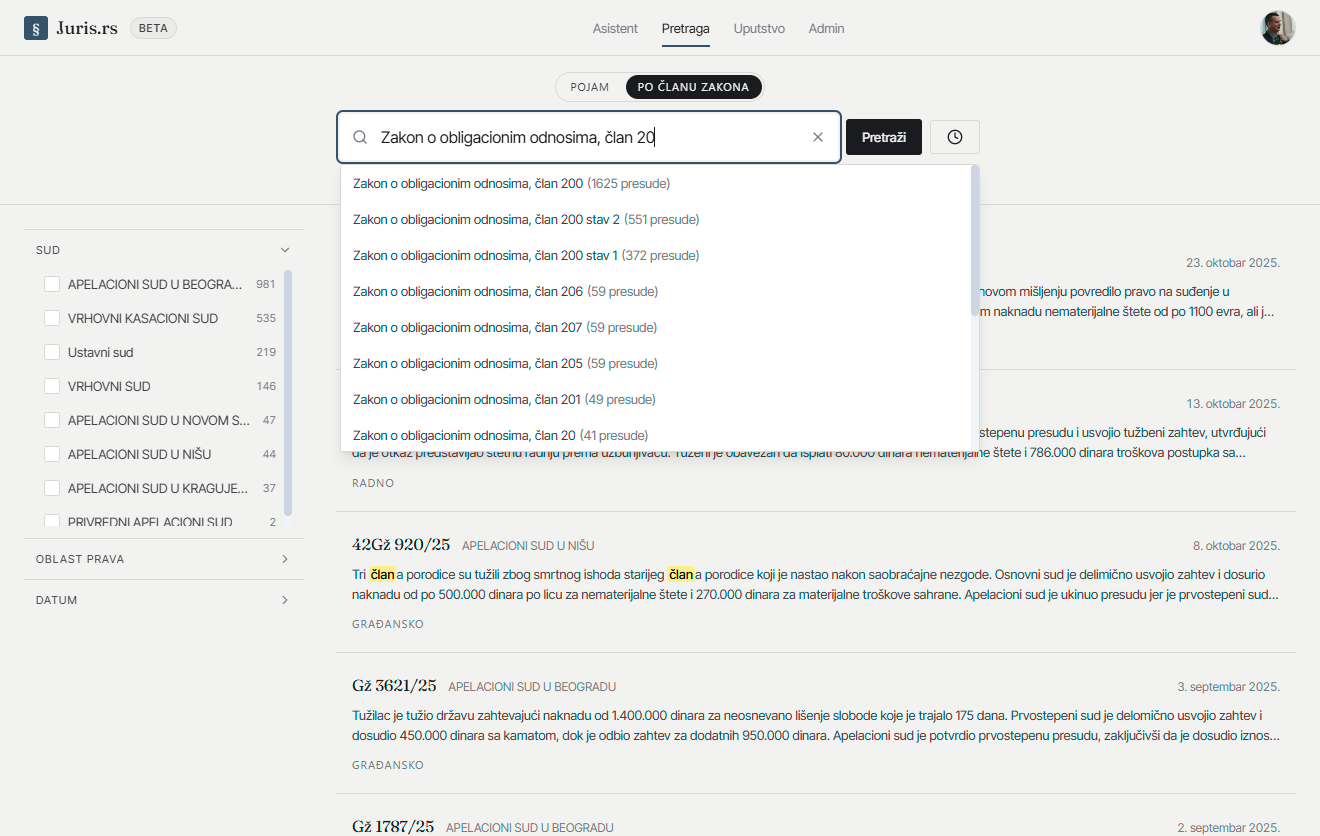Open case 42Gž 920/25

pos(401,545)
